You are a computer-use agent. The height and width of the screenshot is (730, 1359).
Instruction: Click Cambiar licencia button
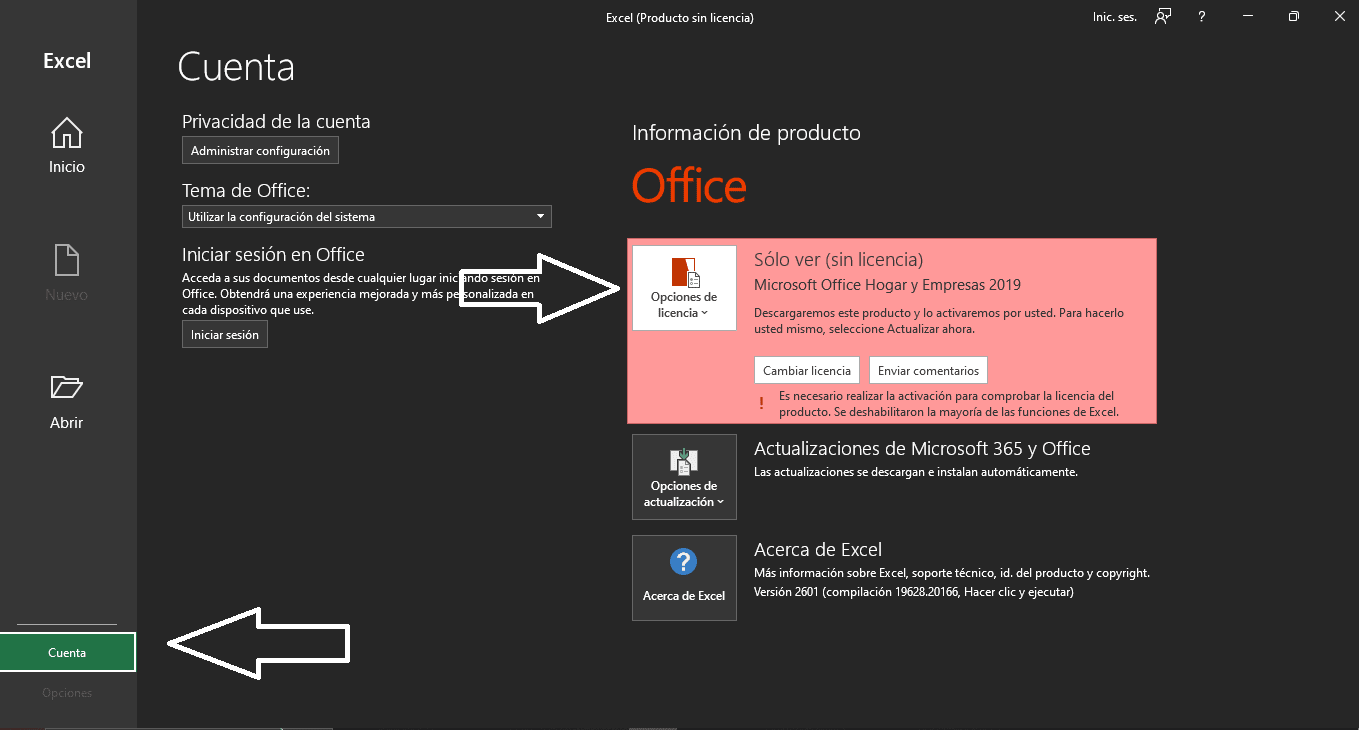tap(807, 370)
